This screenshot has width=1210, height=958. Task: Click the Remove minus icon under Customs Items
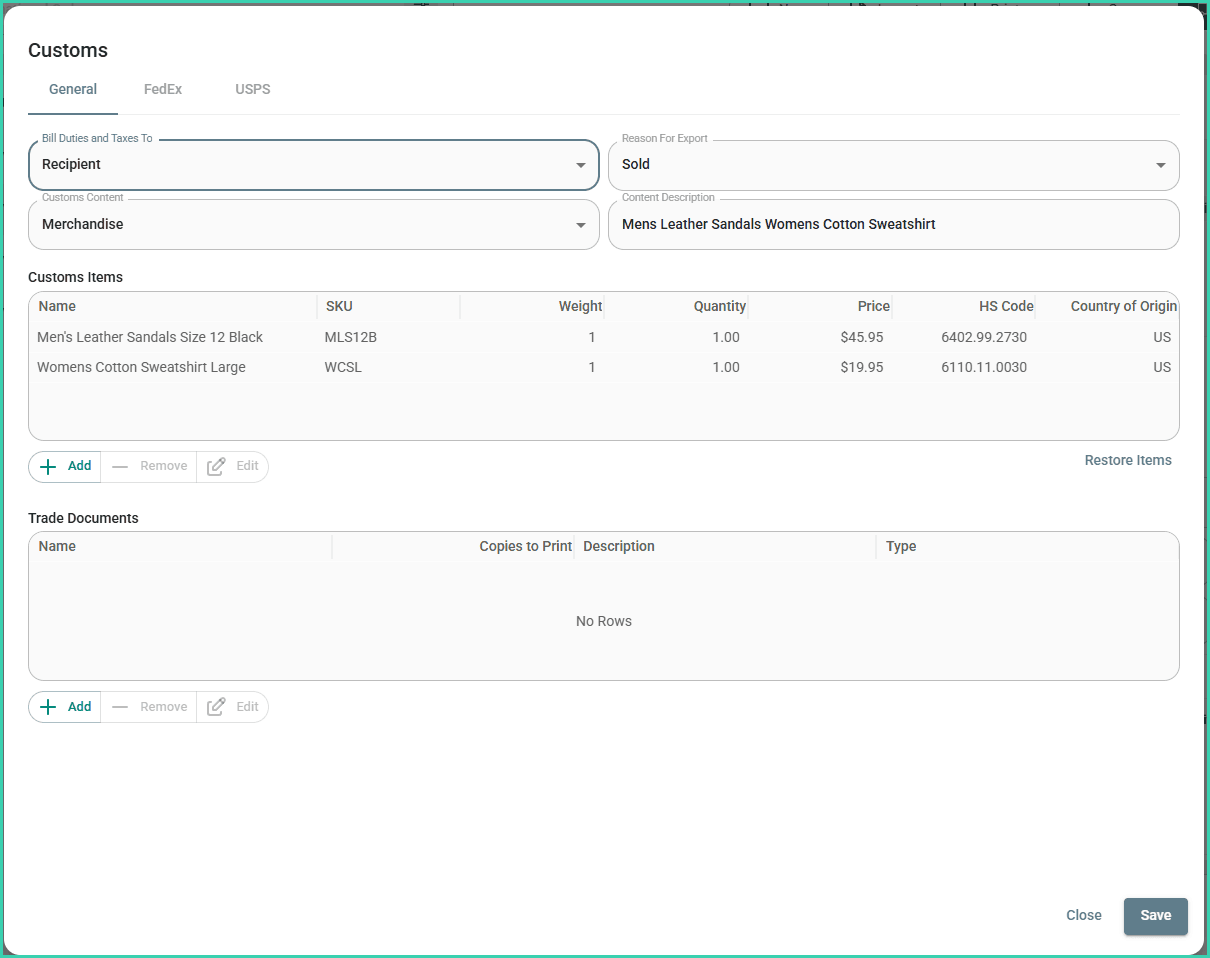pyautogui.click(x=120, y=466)
